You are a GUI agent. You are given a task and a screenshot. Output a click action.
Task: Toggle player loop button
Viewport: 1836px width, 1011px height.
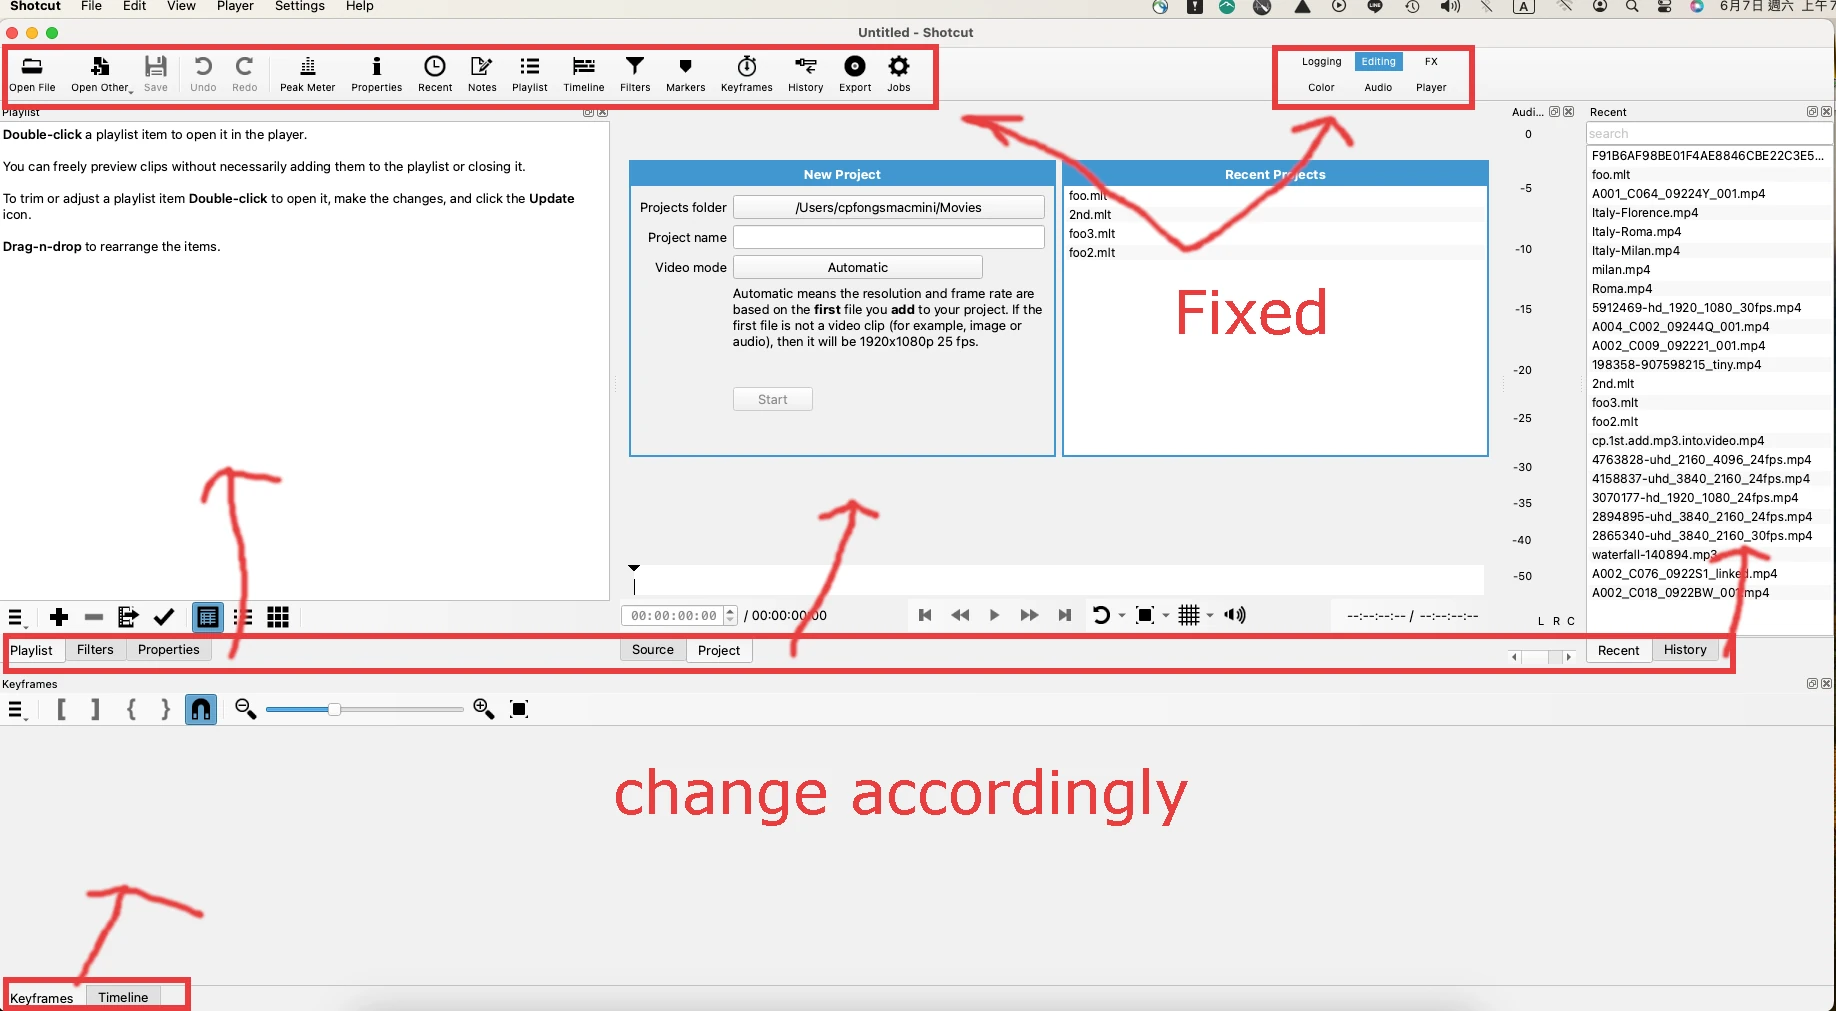coord(1101,615)
